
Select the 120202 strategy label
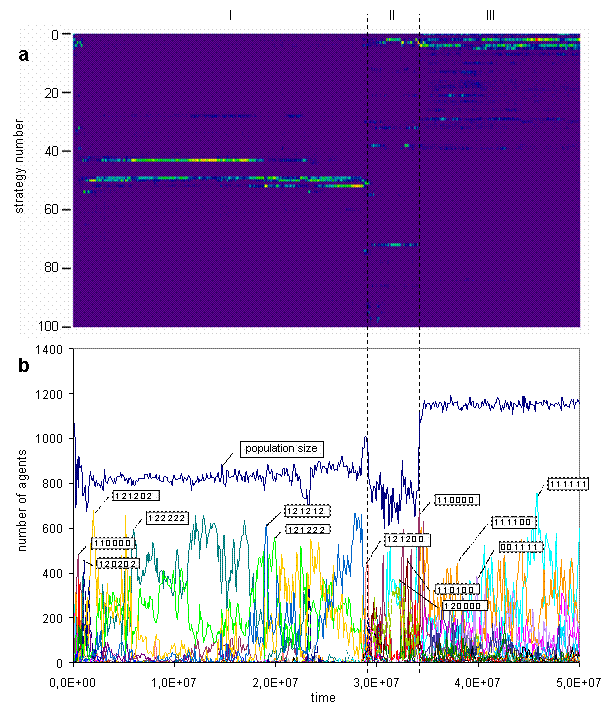[117, 564]
